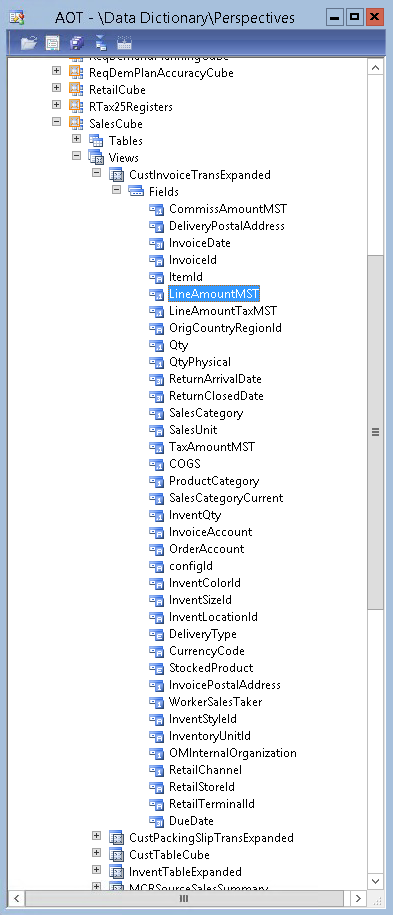Collapse the SalesCube node
Screen dimensions: 393x915
click(56, 122)
